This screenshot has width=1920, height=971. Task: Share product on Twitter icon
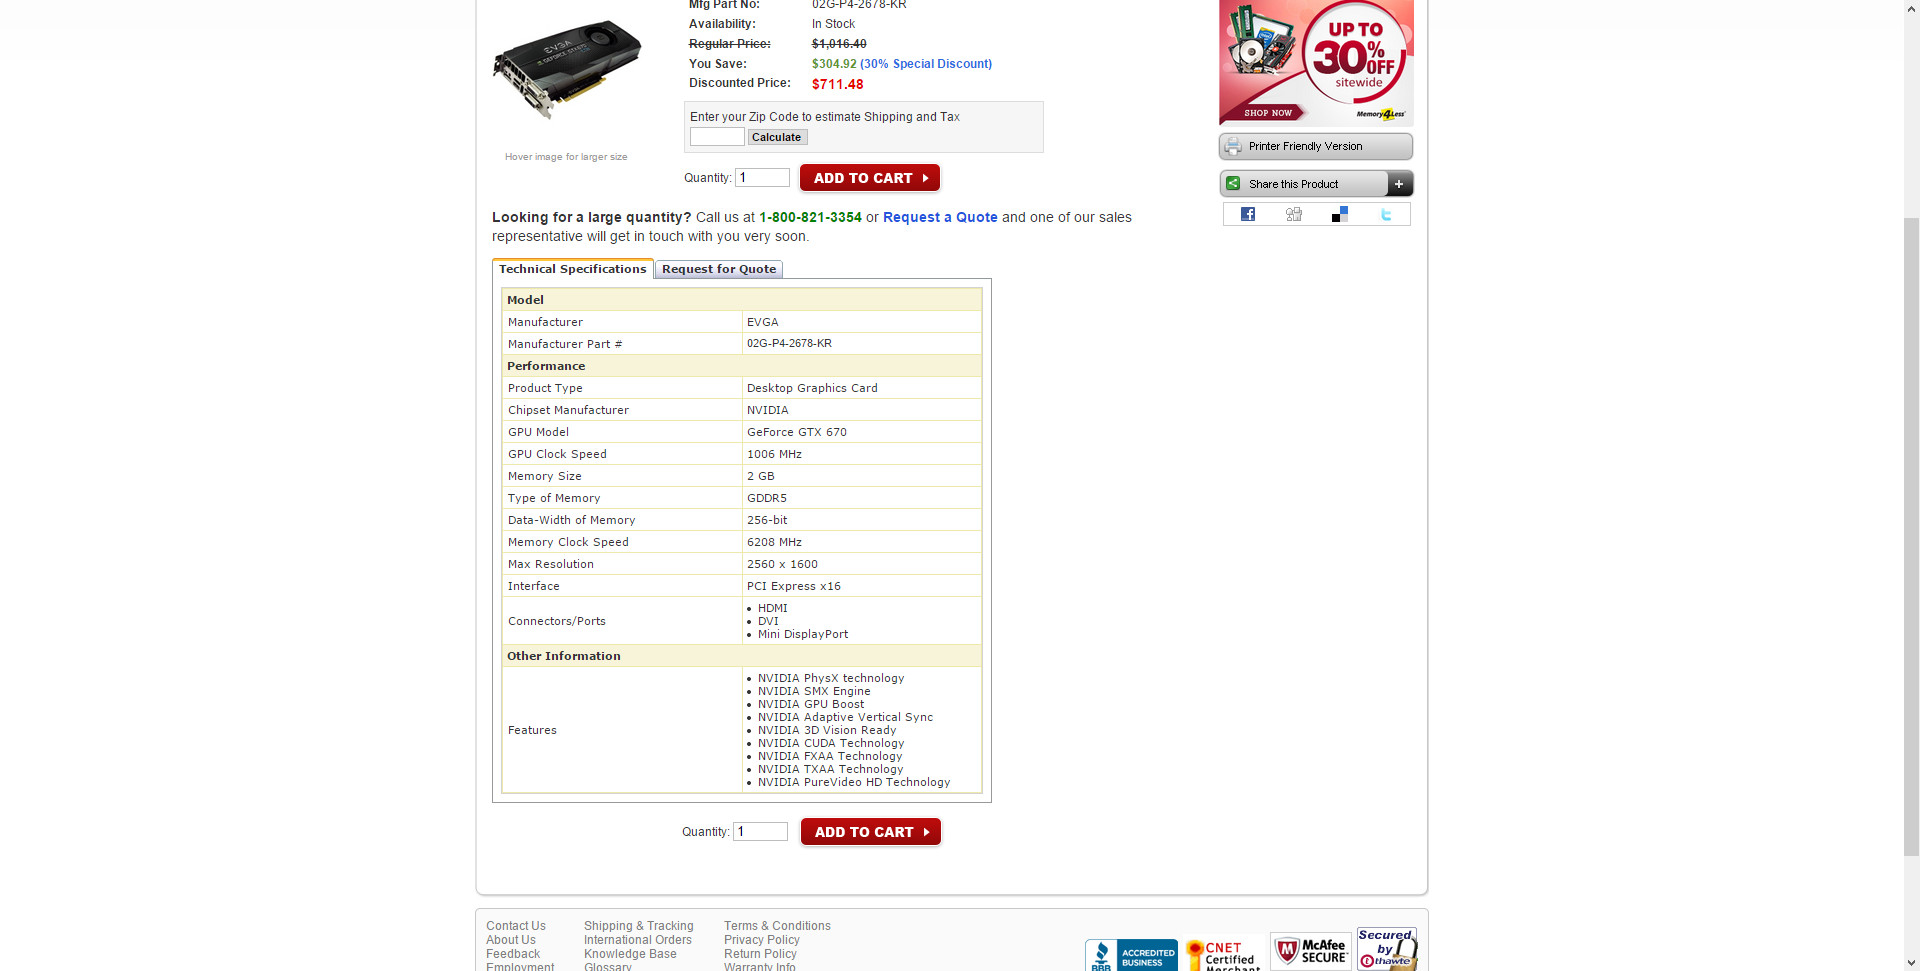pos(1386,214)
